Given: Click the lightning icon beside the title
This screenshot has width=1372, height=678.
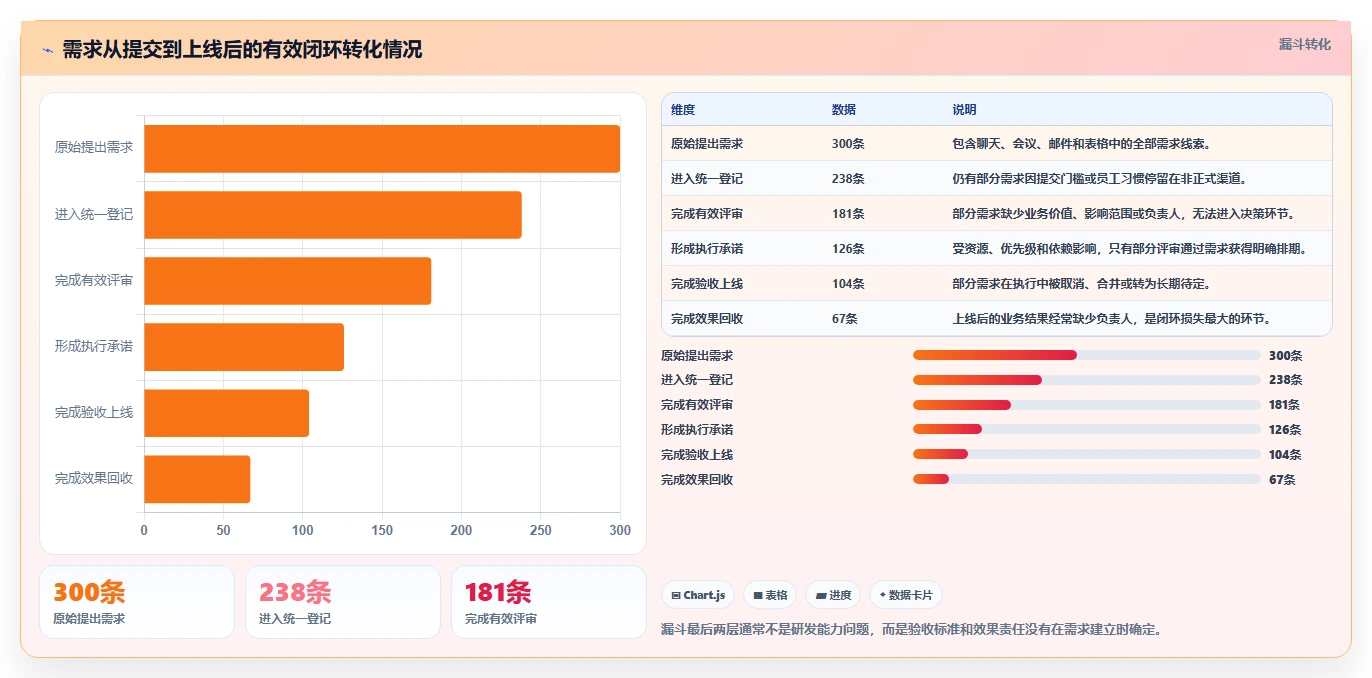Looking at the screenshot, I should (47, 50).
